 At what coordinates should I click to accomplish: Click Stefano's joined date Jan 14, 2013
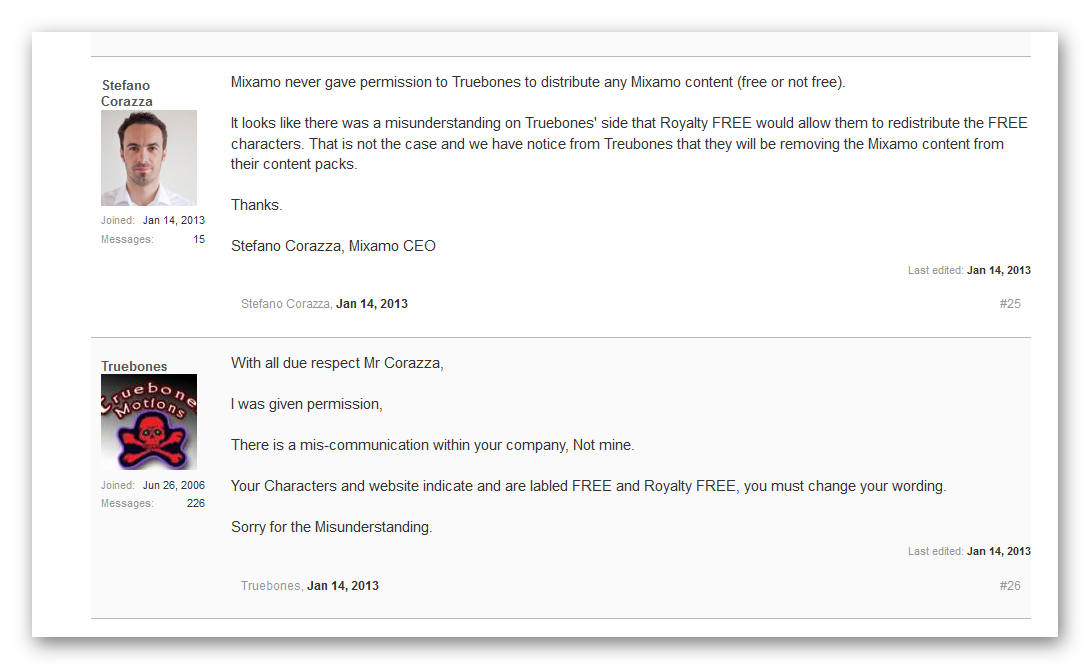coord(174,221)
